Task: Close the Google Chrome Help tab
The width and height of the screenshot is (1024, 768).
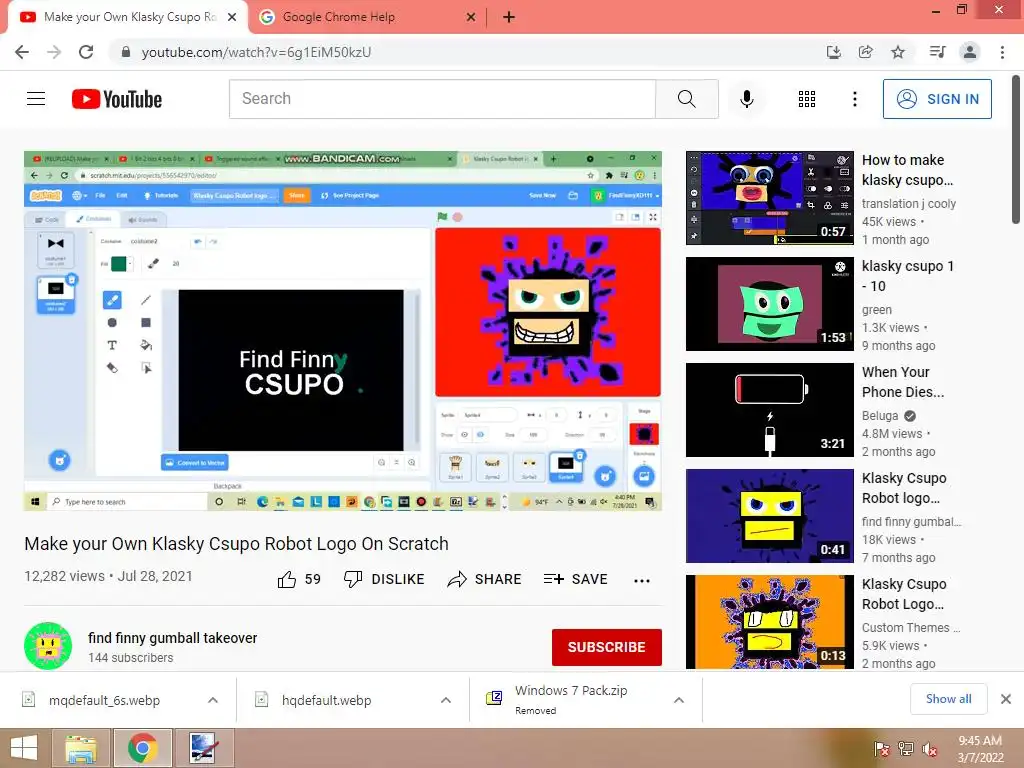Action: 470,17
